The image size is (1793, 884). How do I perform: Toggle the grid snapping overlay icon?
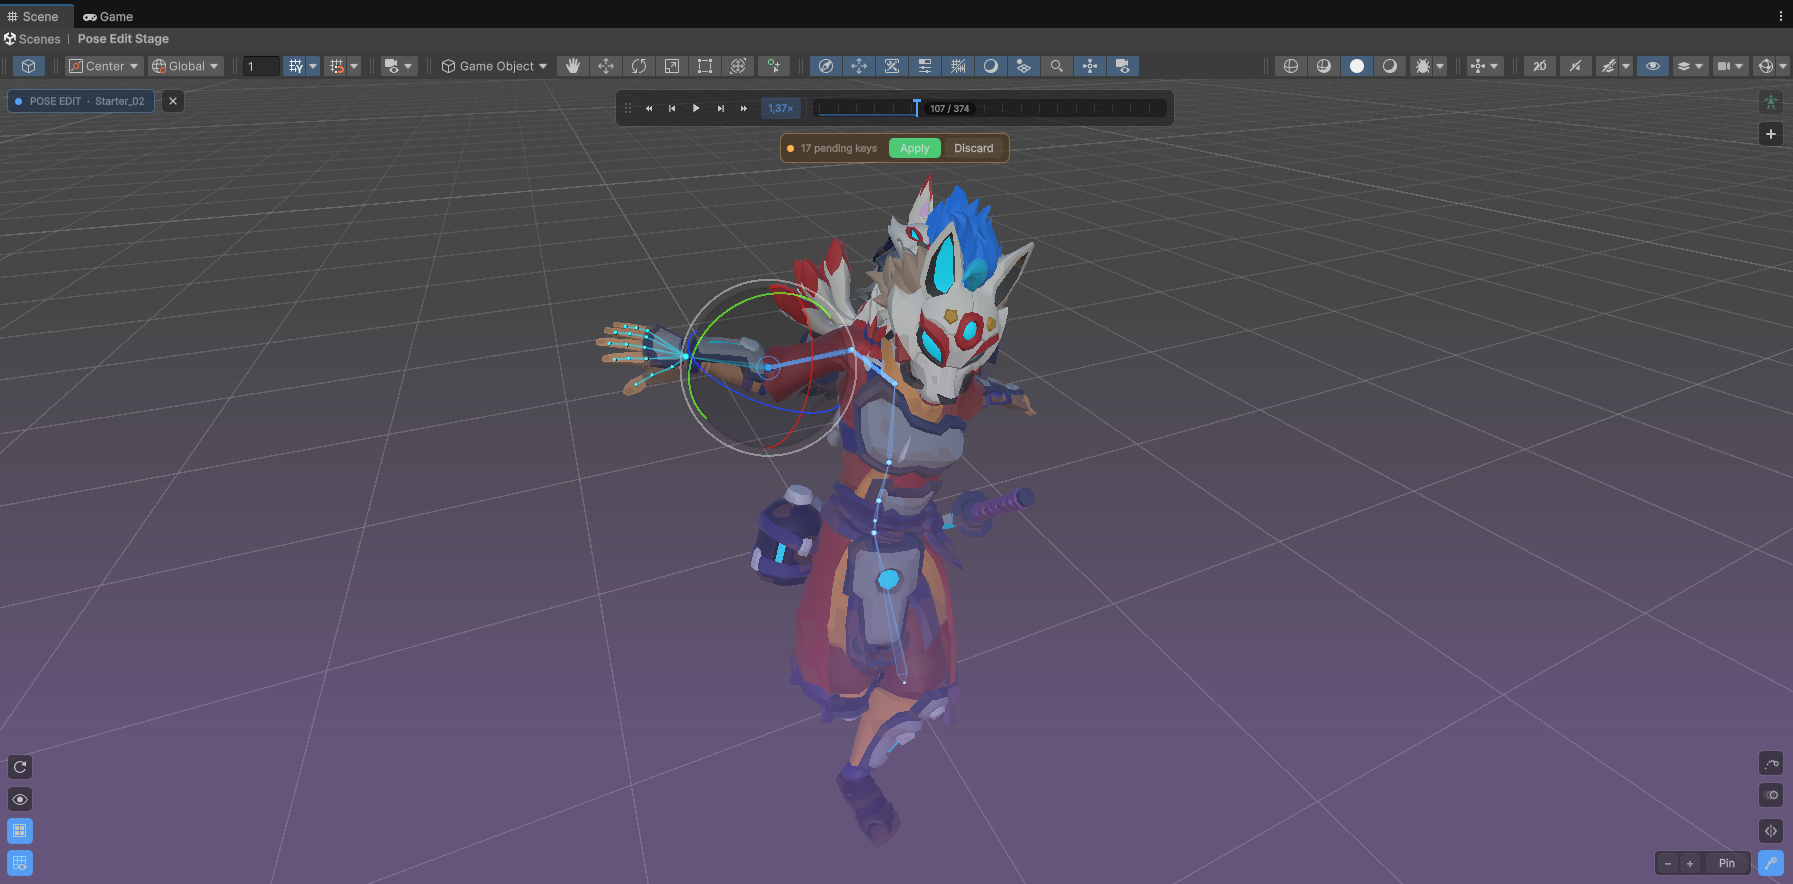(x=958, y=66)
